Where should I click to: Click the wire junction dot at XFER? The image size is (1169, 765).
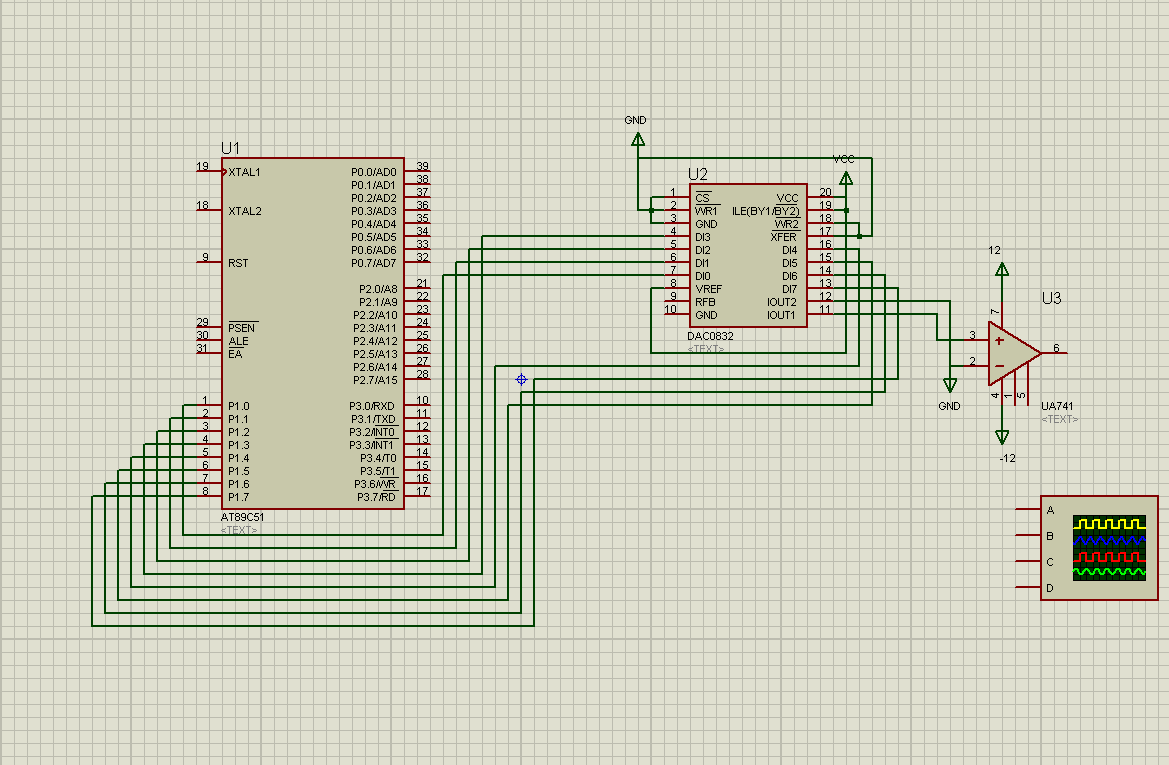coord(860,236)
